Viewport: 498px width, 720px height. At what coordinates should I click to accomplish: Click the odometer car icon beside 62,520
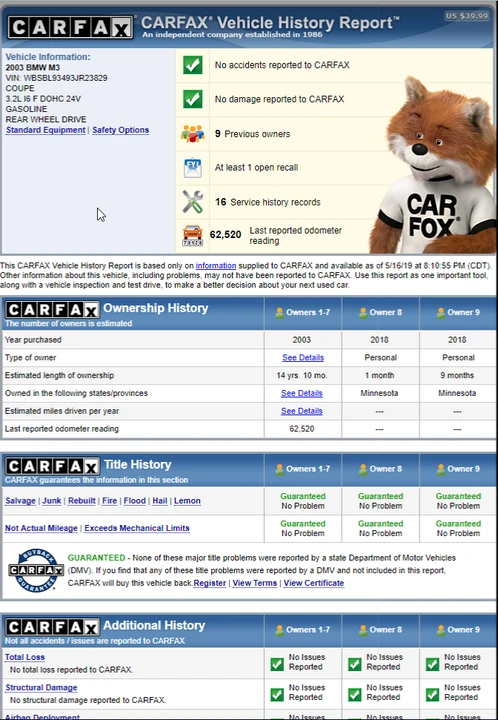(192, 236)
